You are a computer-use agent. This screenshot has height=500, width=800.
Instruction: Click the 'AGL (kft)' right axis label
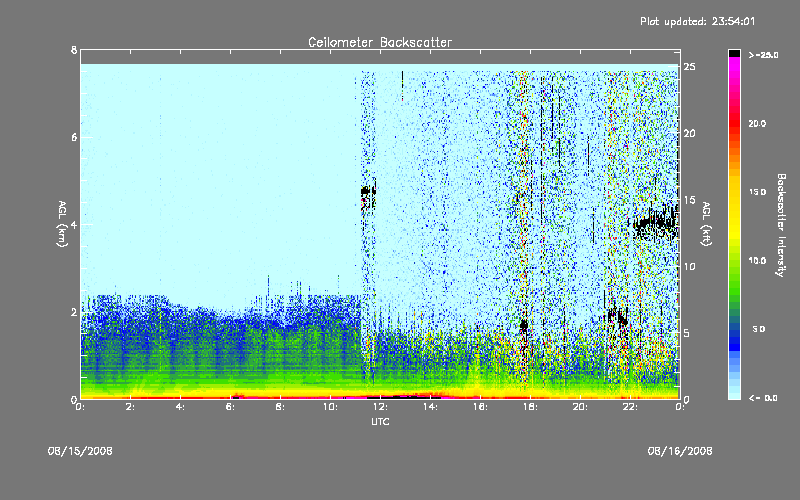[x=706, y=224]
